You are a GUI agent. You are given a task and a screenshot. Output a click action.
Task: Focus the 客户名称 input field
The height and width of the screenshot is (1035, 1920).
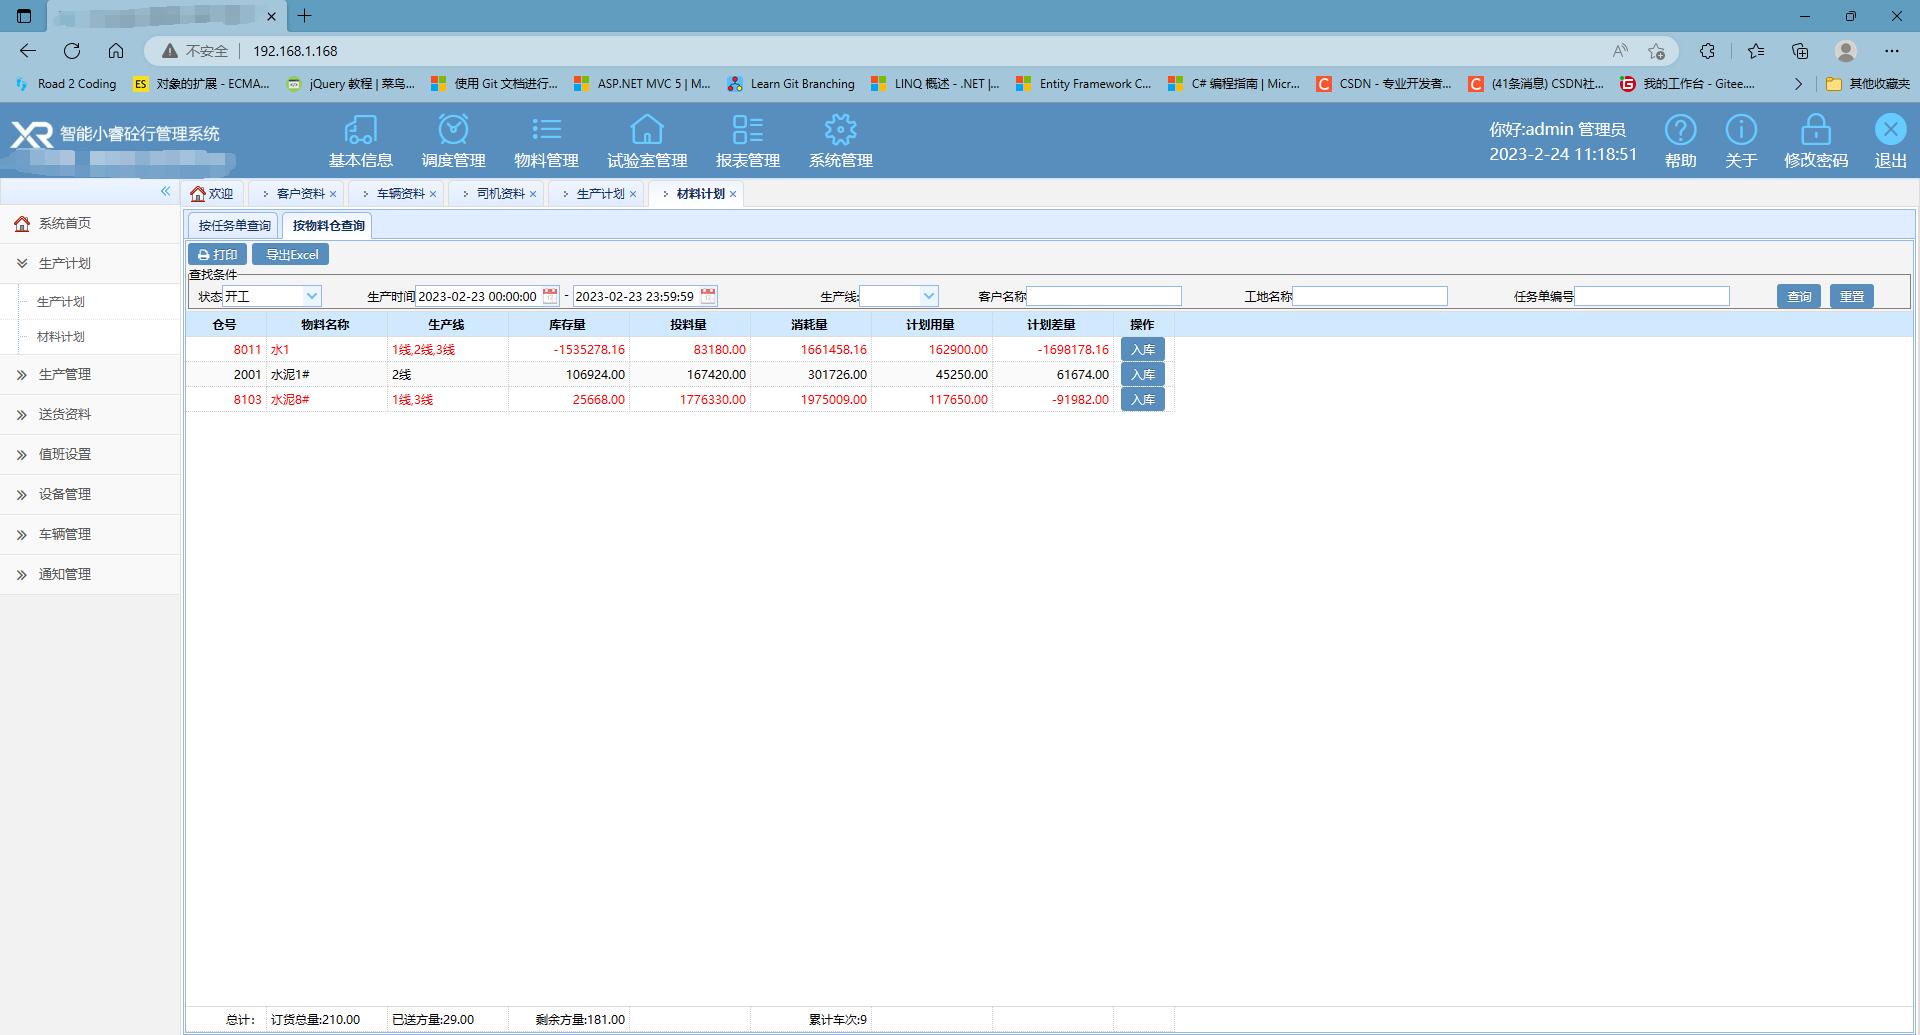point(1104,296)
